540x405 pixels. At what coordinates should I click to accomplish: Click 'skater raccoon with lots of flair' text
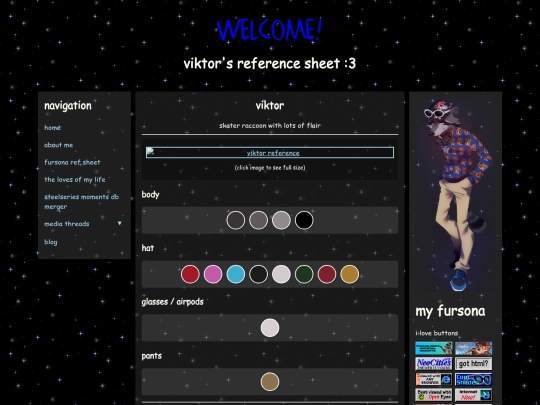pyautogui.click(x=270, y=126)
